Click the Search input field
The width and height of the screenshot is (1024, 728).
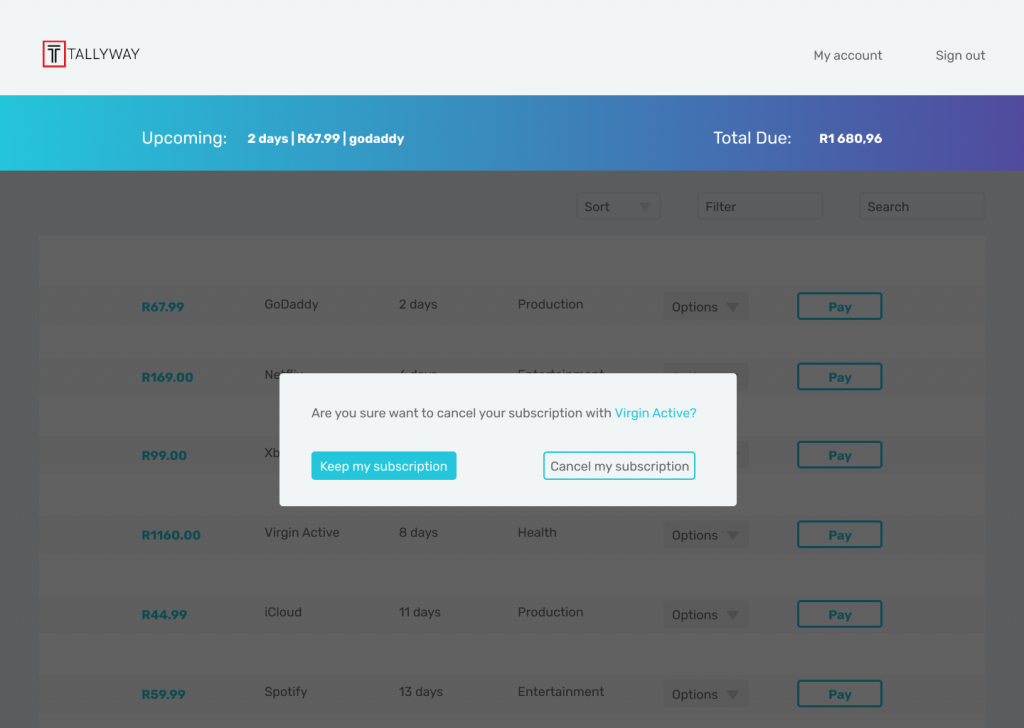[921, 207]
